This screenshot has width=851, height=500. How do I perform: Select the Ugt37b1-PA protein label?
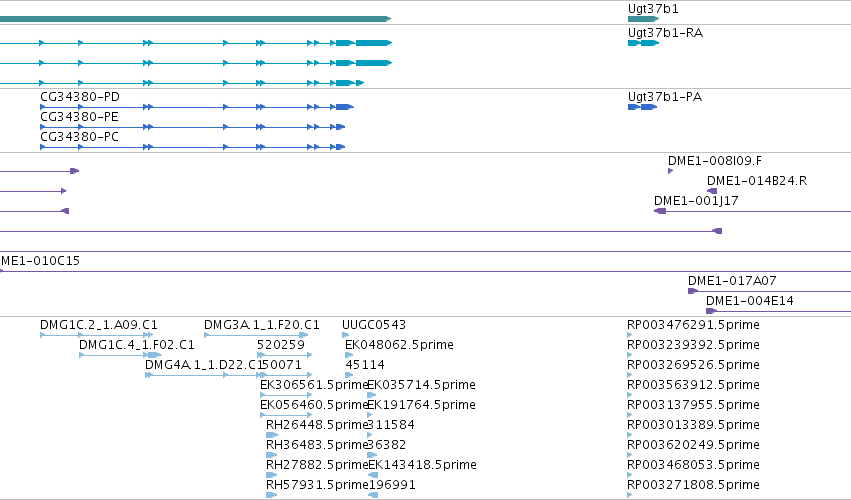click(665, 97)
